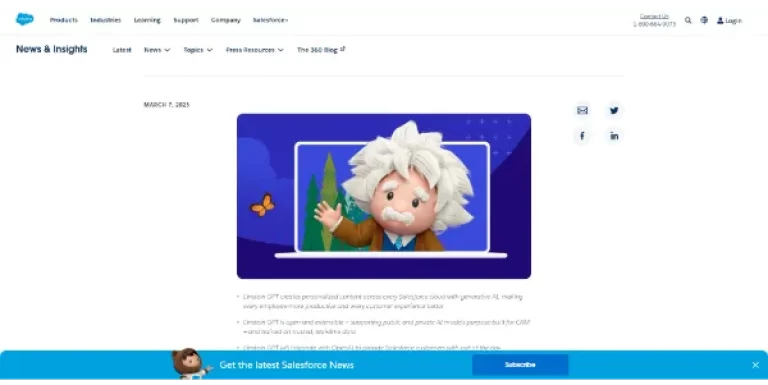Click the Login user icon
The image size is (768, 385).
720,21
